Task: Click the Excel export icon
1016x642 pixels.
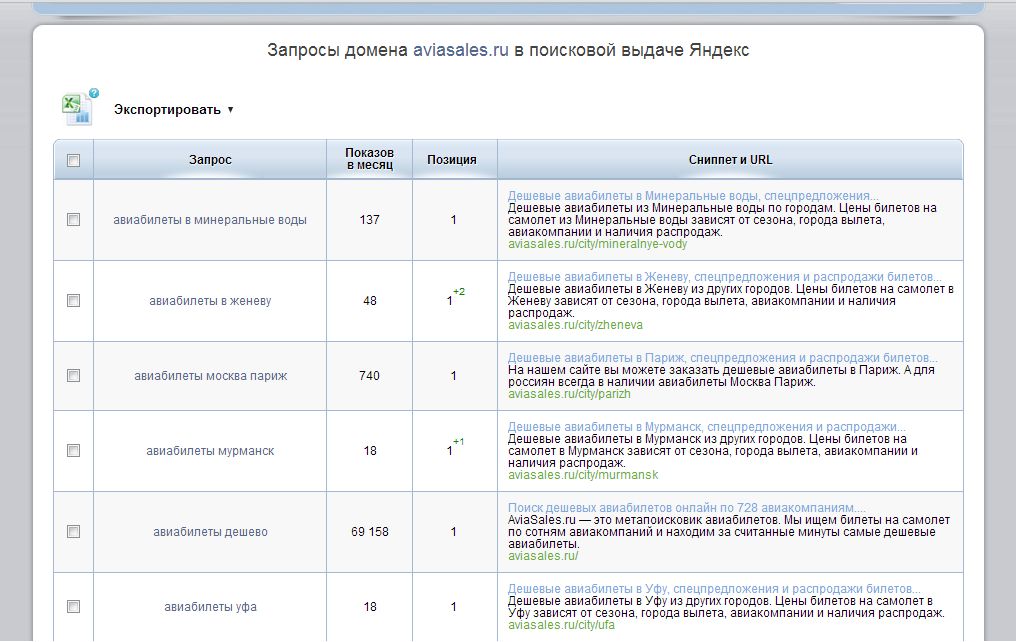Action: click(x=76, y=109)
